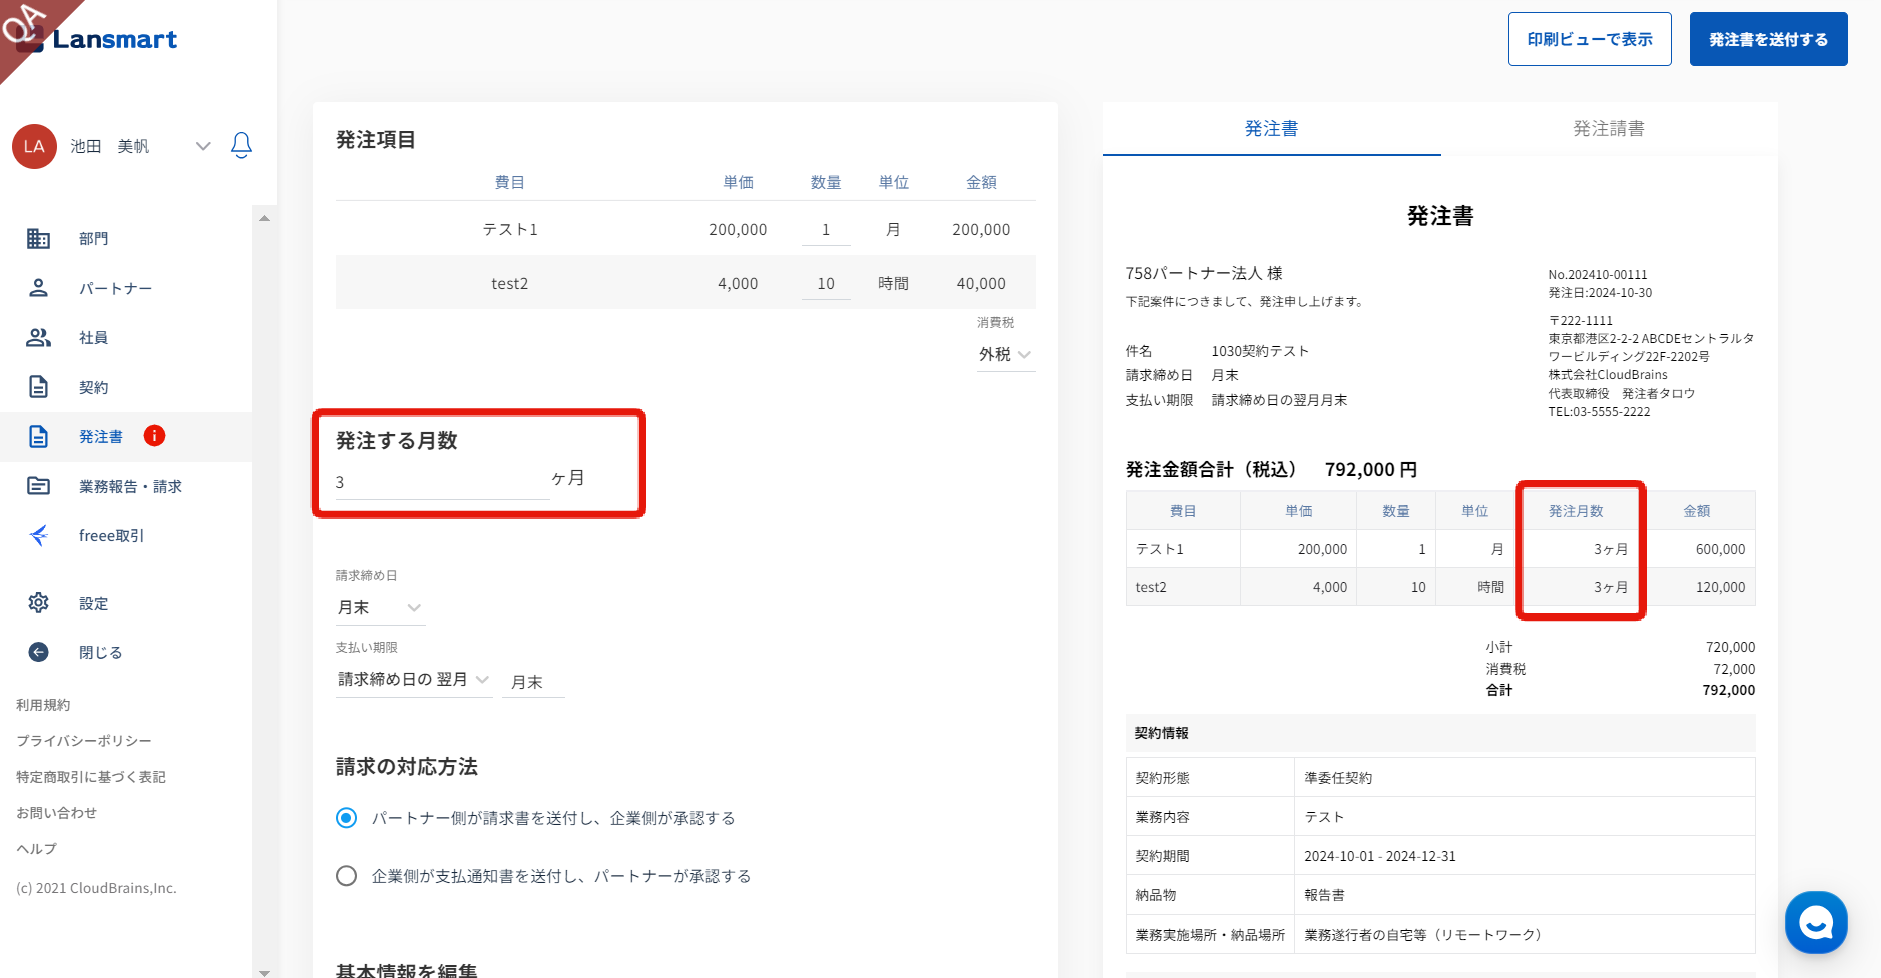Select company sends payment notice radio option
1881x978 pixels.
pos(347,876)
